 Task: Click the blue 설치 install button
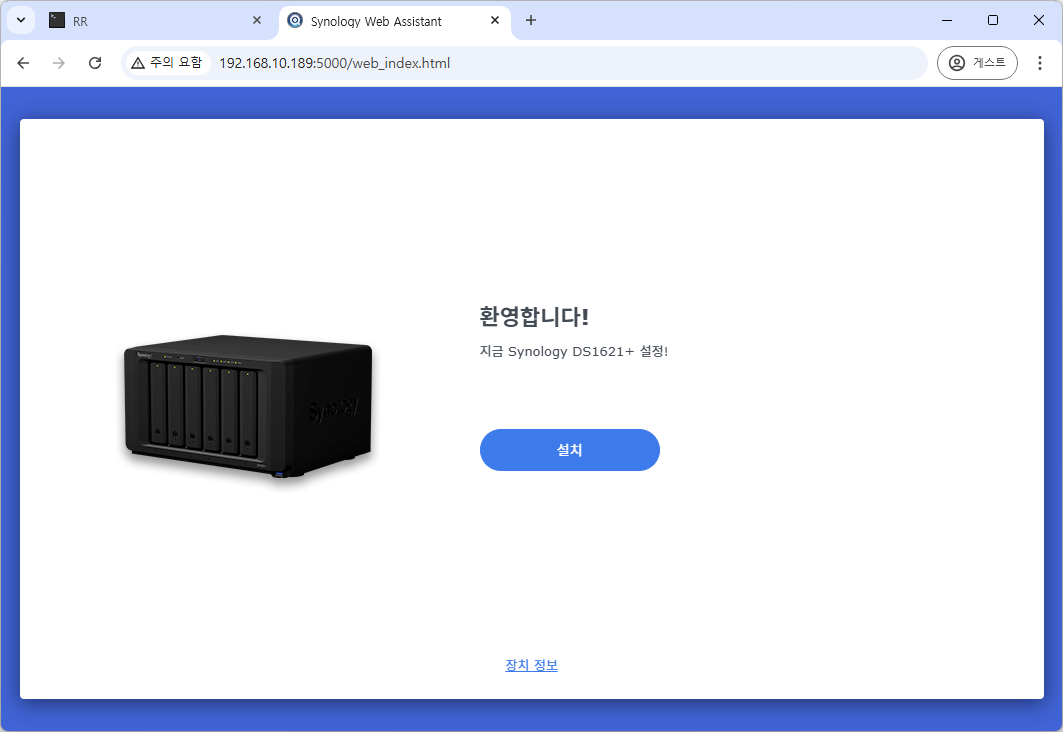pos(569,450)
